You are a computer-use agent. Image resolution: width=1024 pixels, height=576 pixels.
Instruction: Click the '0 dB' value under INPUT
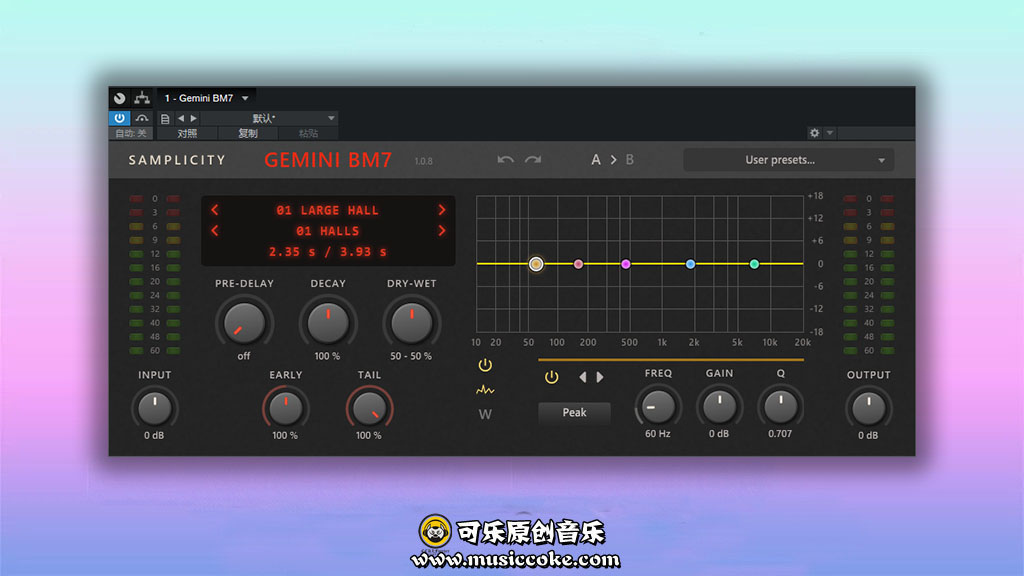point(154,435)
